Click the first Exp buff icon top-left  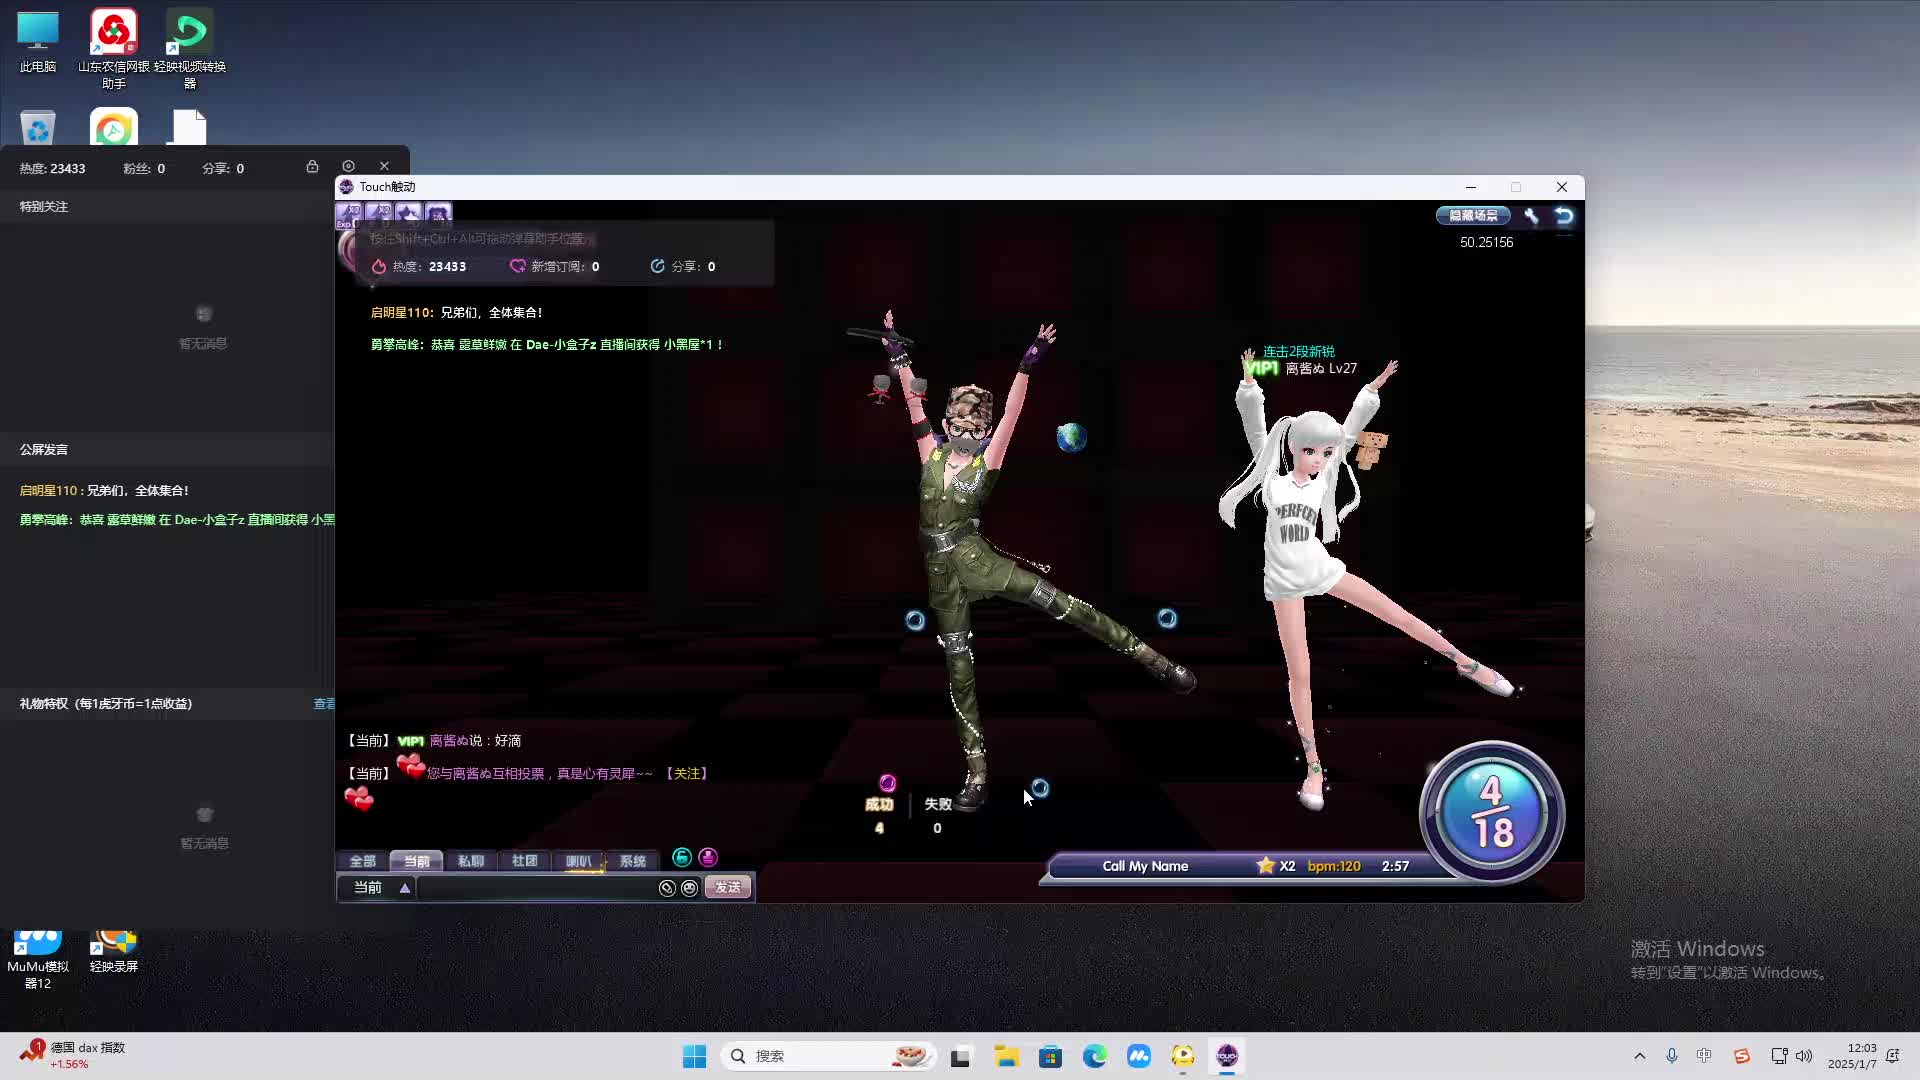coord(349,214)
